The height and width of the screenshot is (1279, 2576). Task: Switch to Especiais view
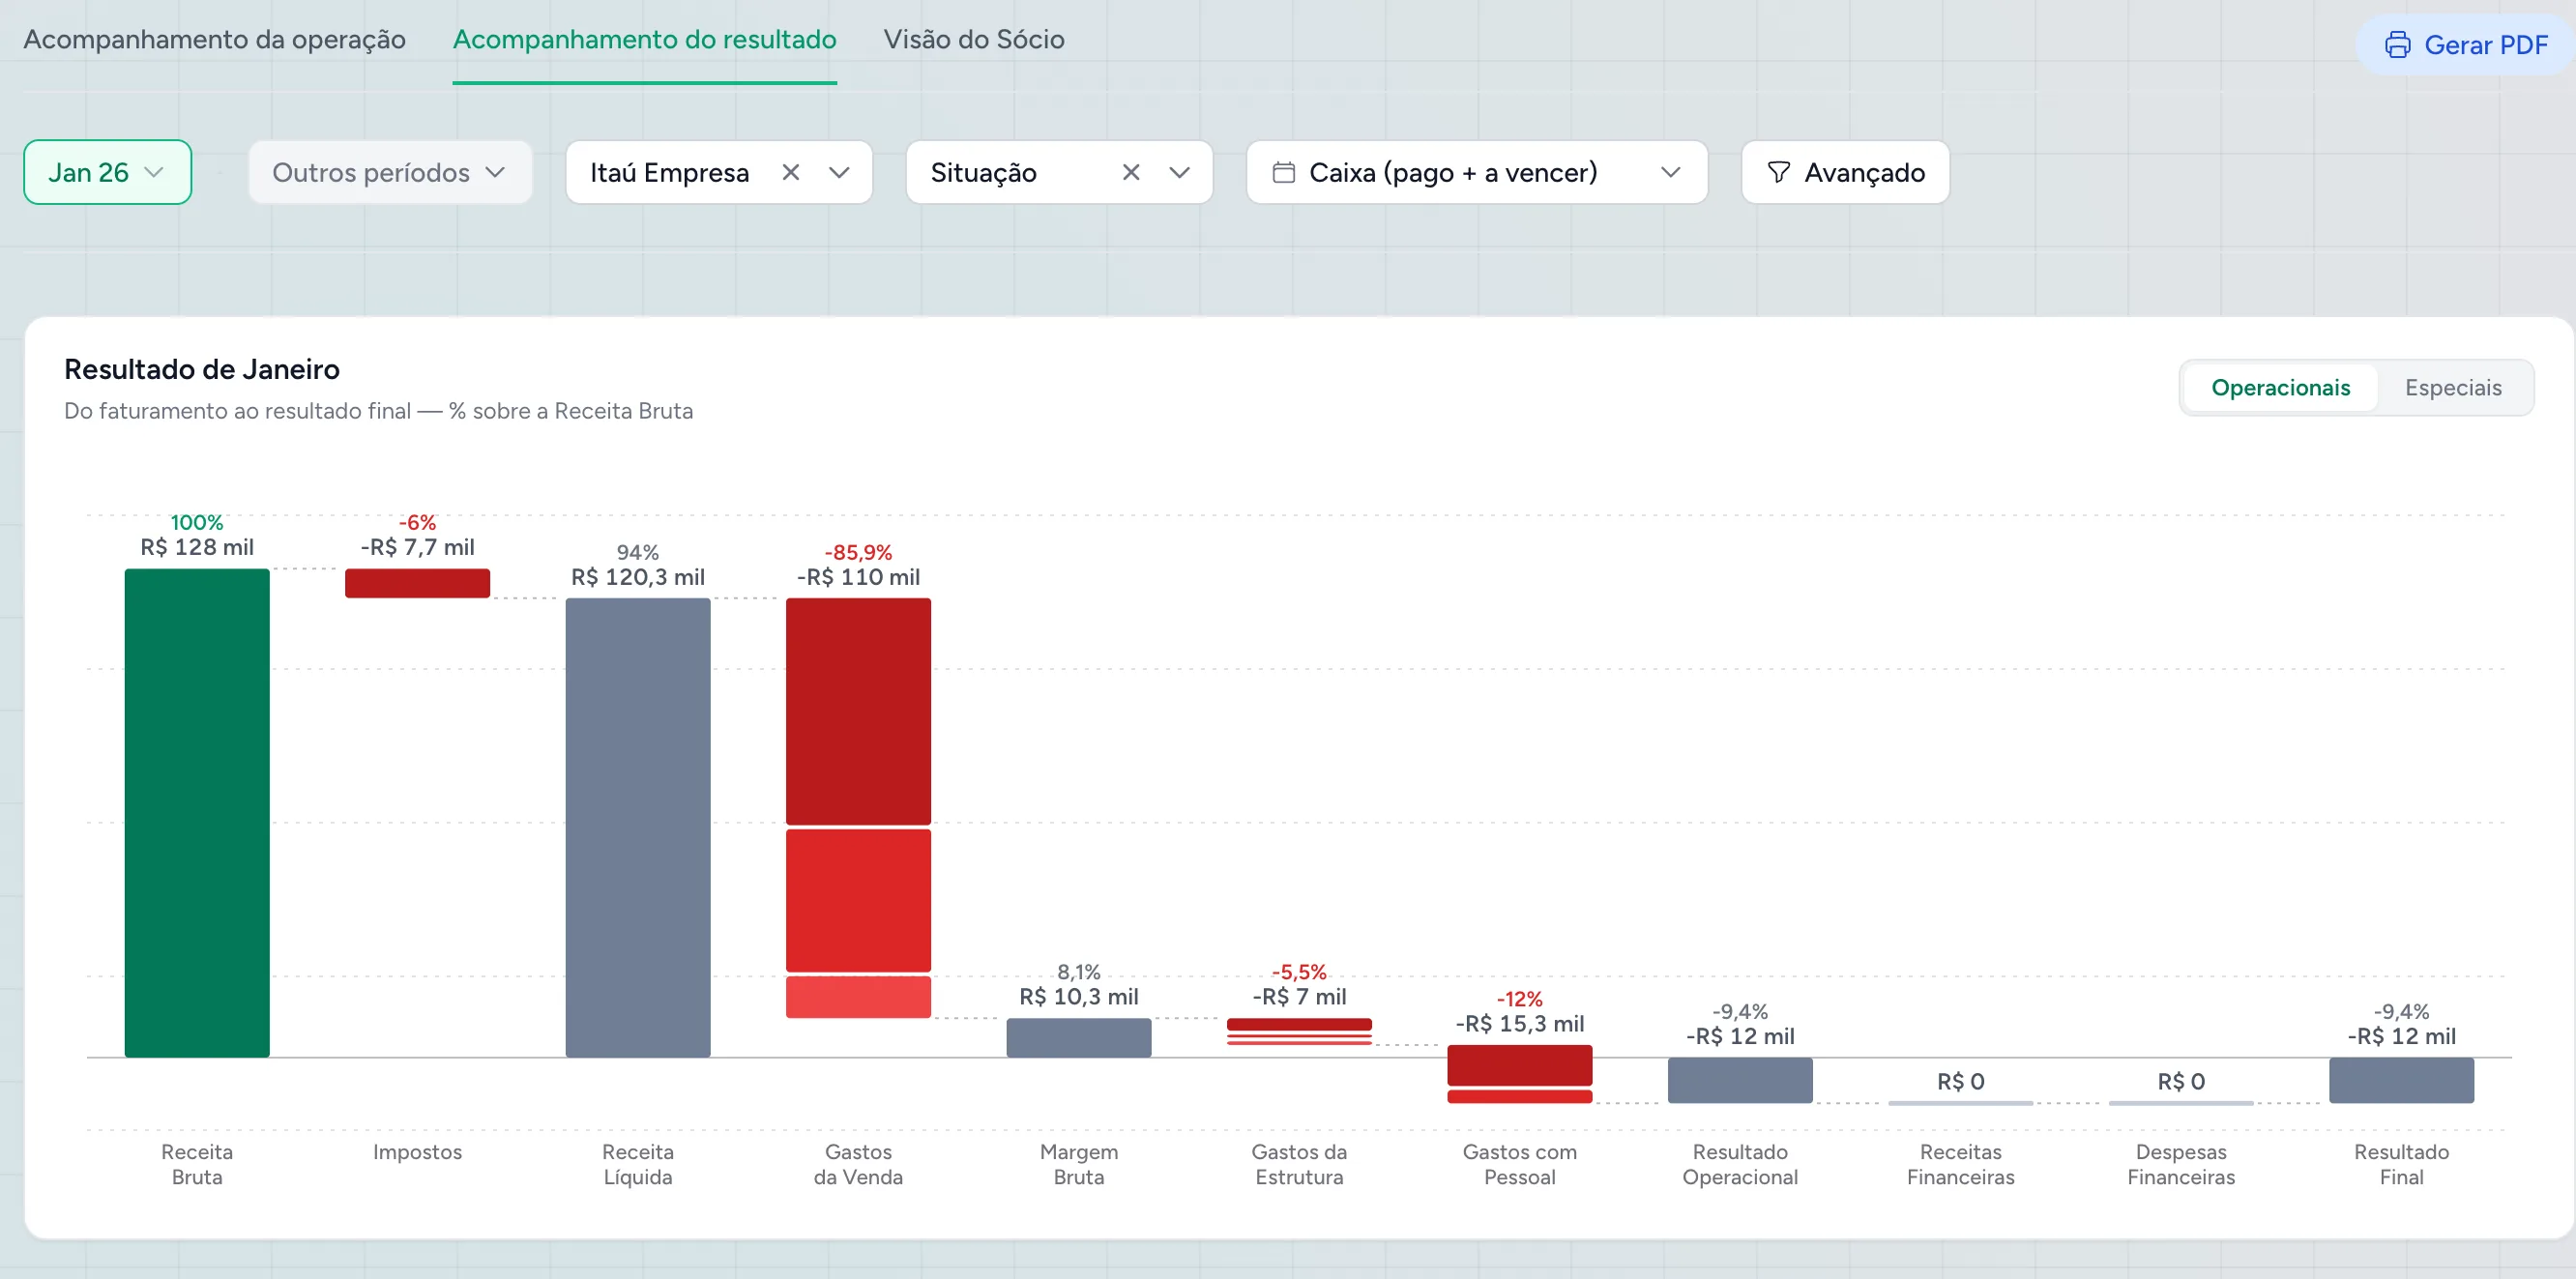pyautogui.click(x=2453, y=387)
